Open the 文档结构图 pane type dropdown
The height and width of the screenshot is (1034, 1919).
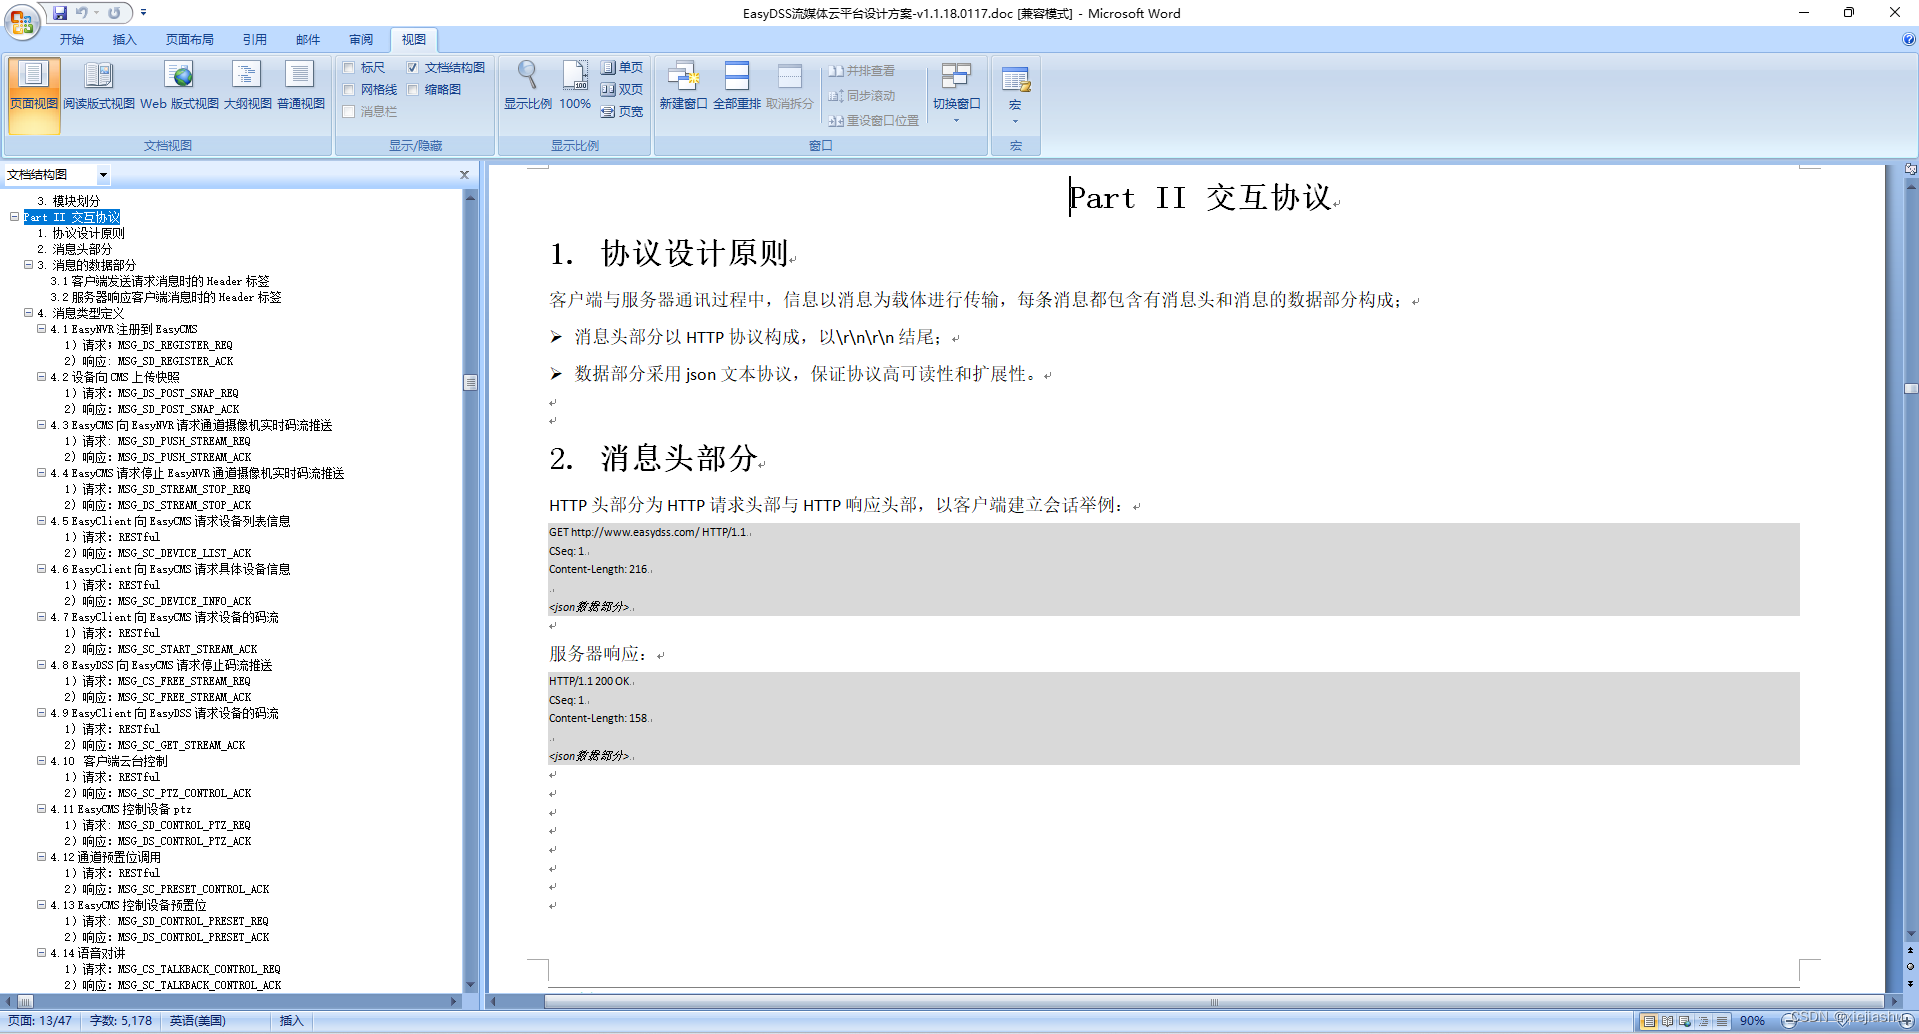point(103,175)
